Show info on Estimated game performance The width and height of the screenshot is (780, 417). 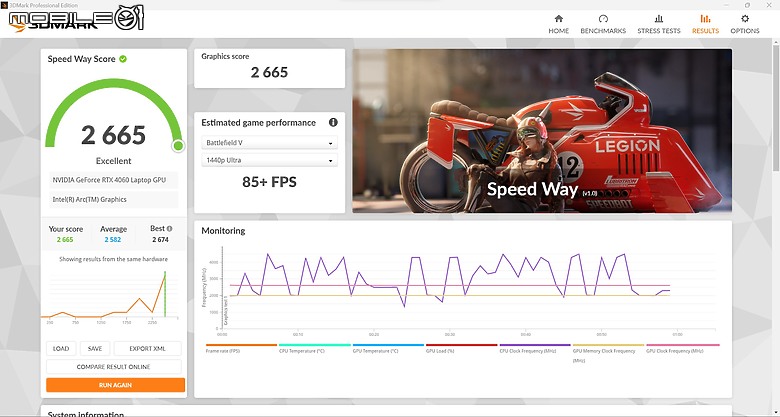pyautogui.click(x=333, y=122)
